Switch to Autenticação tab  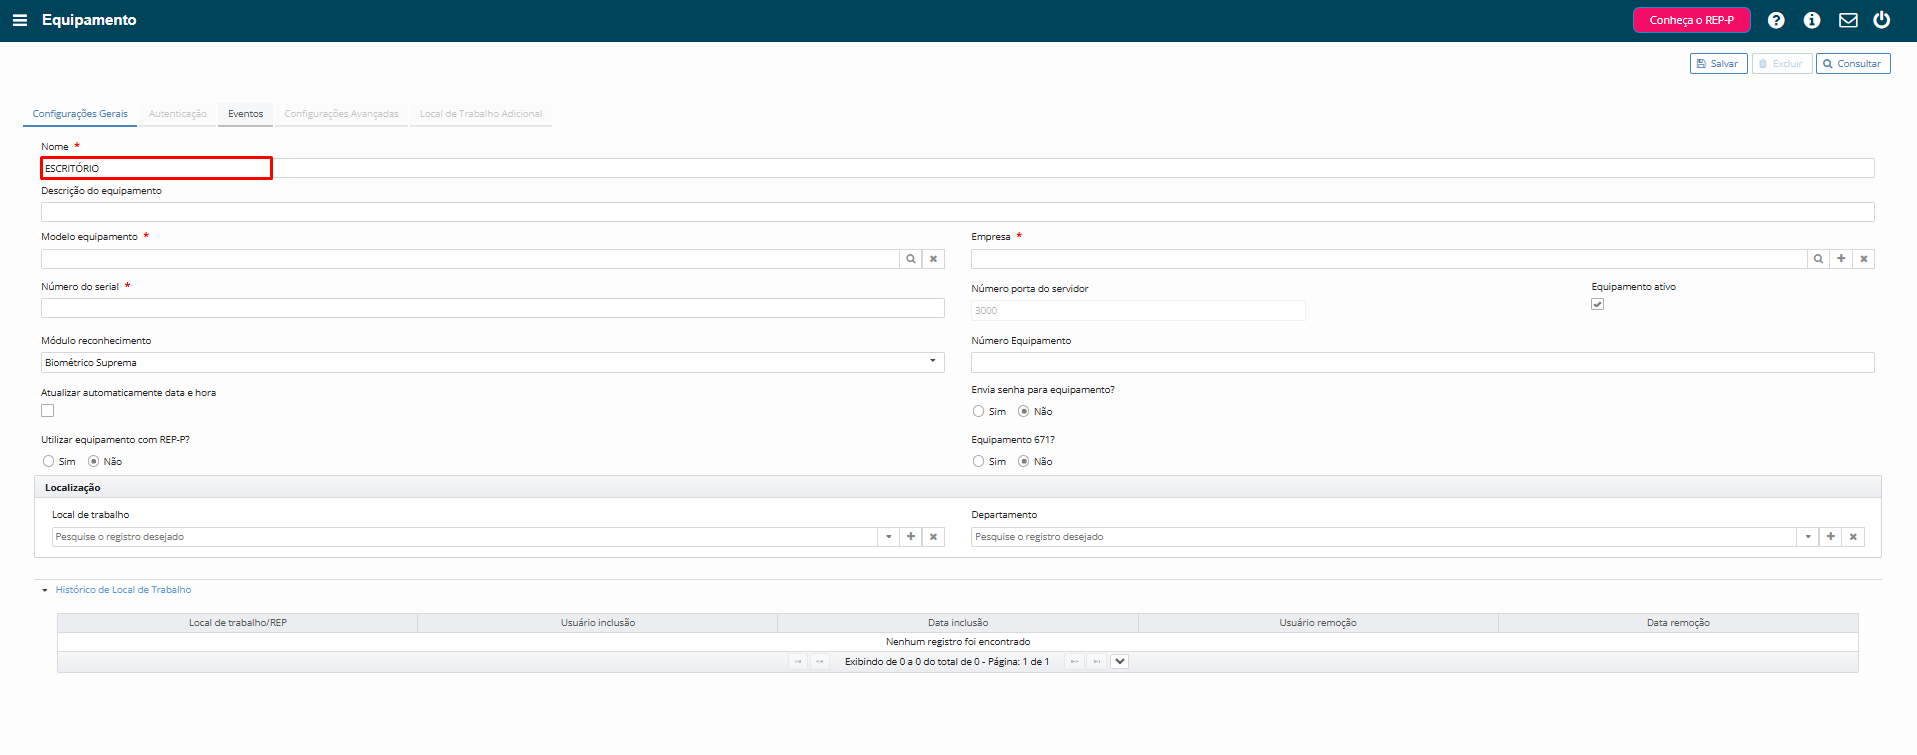tap(178, 114)
